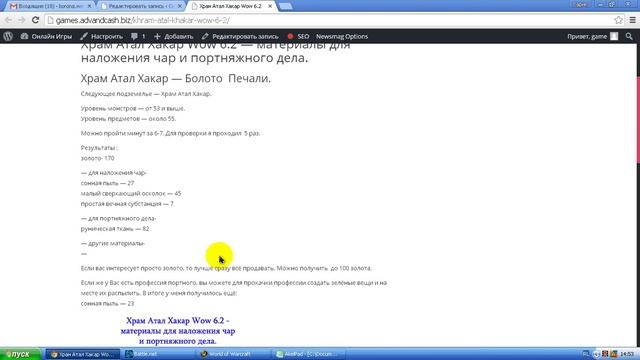Click the system tray clock

point(627,354)
